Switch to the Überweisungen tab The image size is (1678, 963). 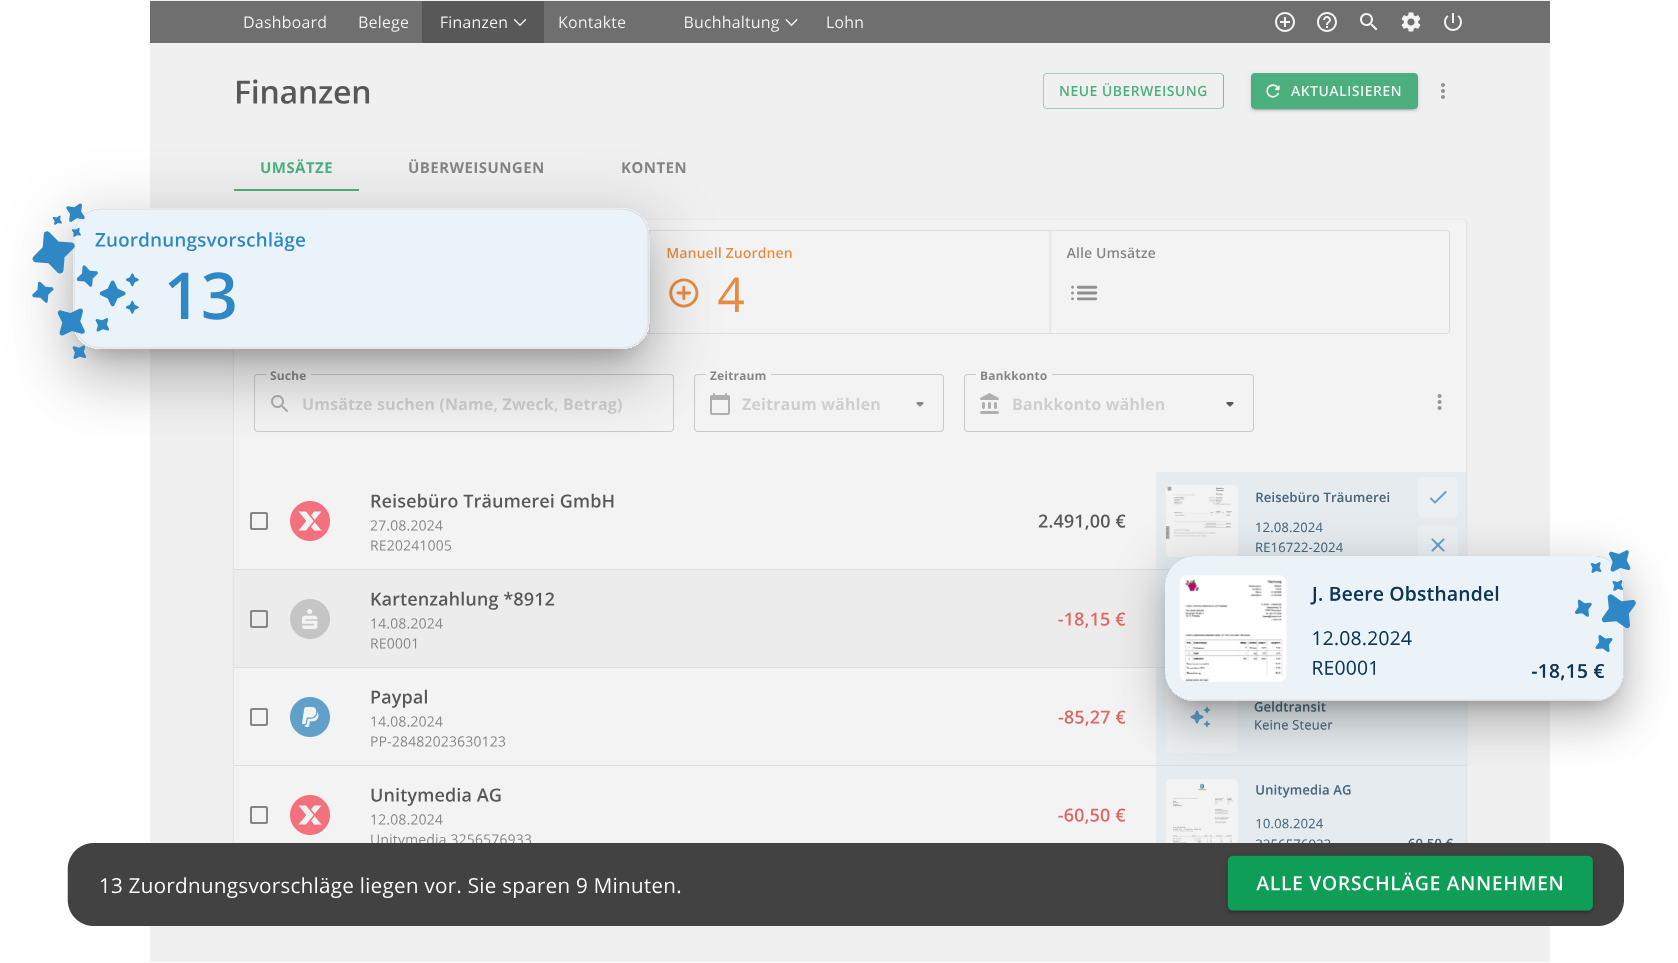(x=476, y=168)
